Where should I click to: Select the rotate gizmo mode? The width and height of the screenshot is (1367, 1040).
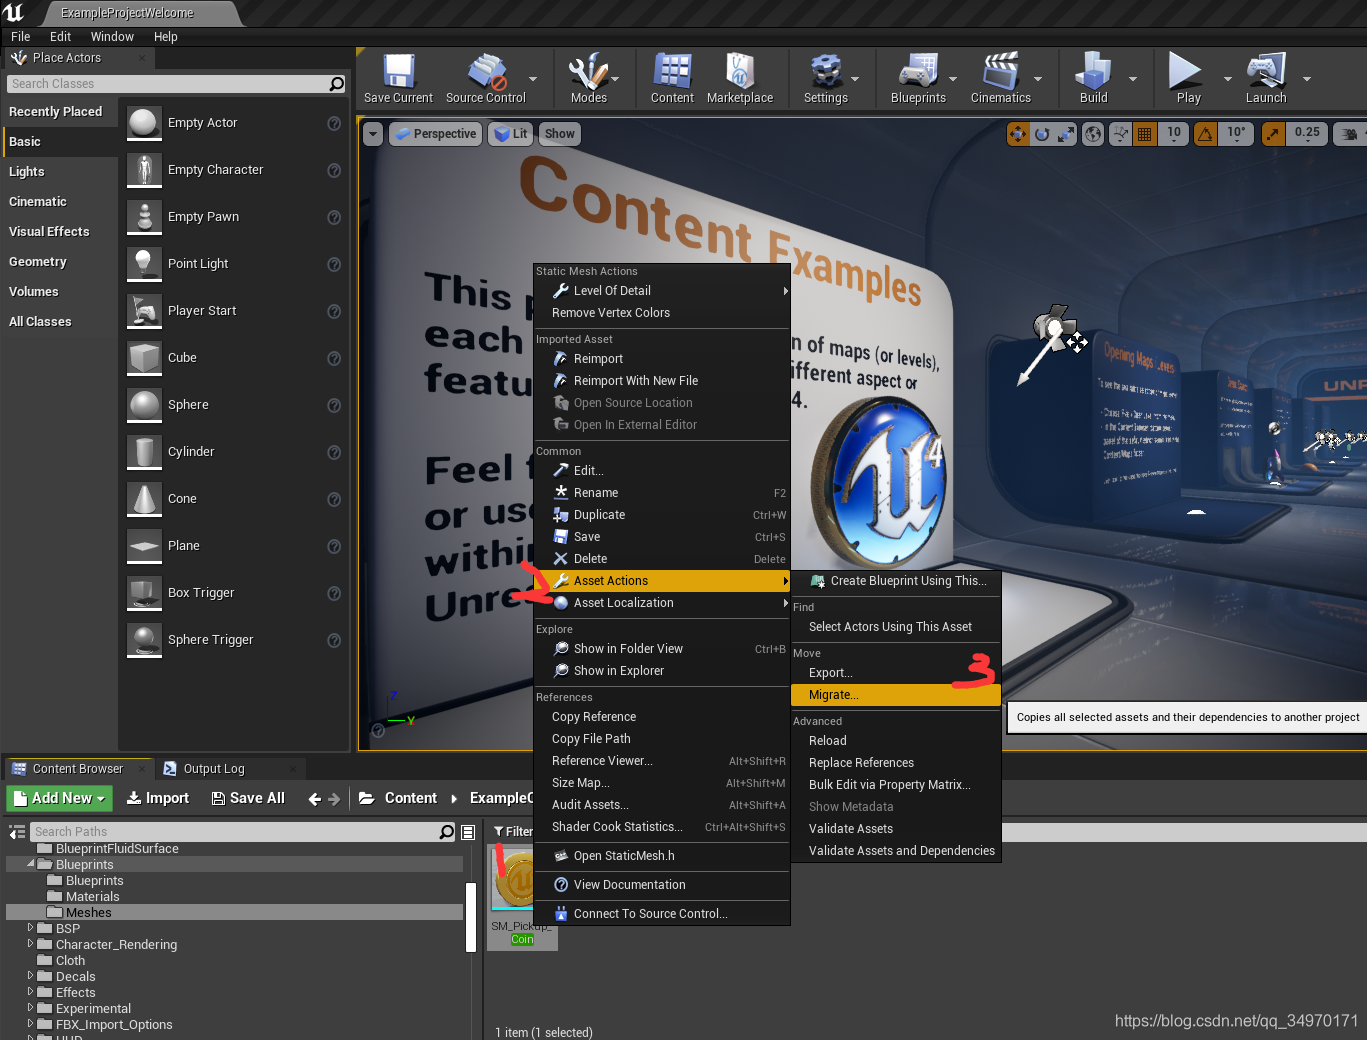(x=1042, y=134)
